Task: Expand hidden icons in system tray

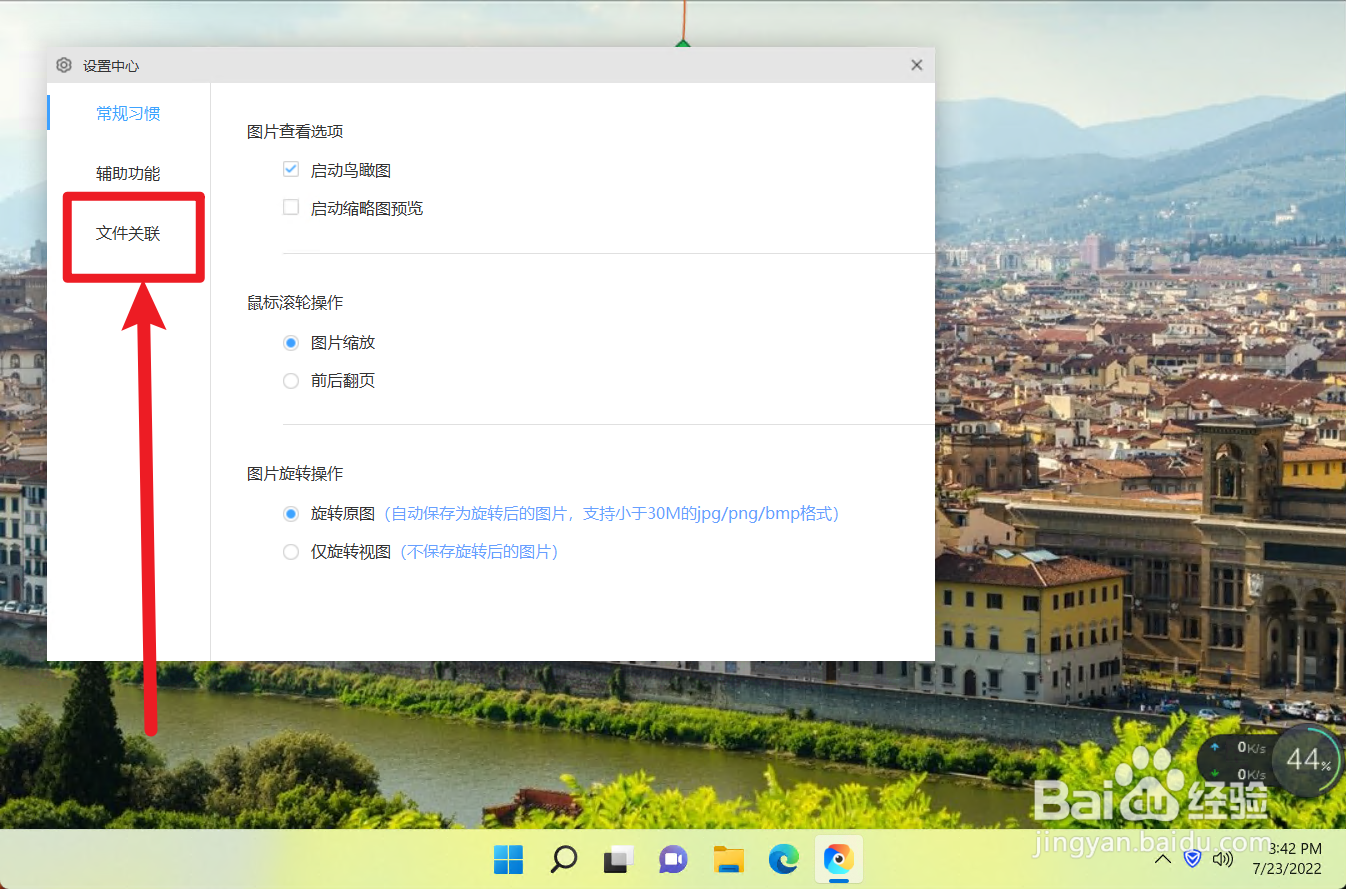Action: [1162, 858]
